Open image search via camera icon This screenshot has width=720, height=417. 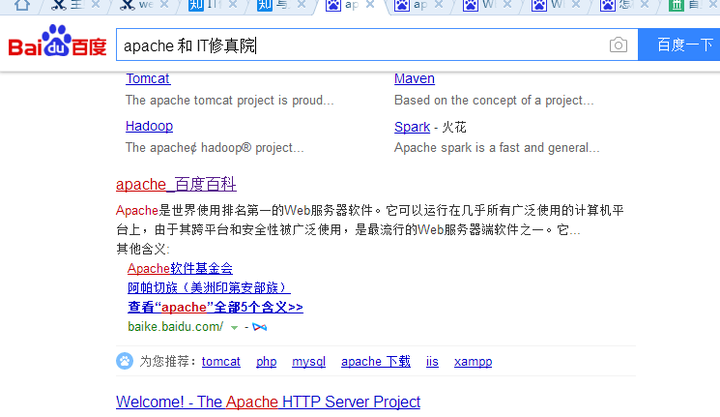(x=618, y=45)
